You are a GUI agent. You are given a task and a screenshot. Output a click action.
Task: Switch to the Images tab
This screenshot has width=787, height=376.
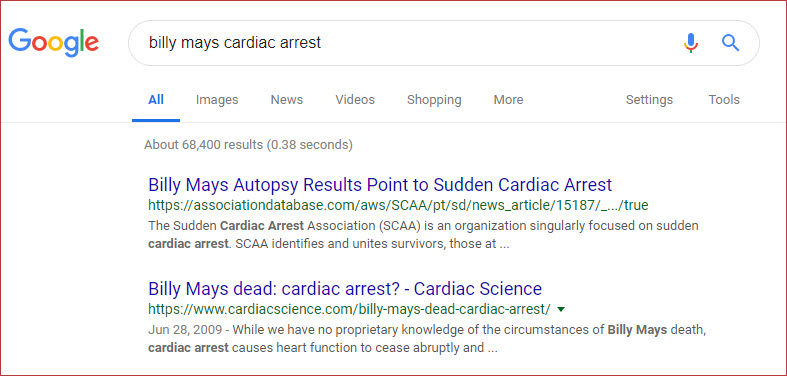click(217, 100)
